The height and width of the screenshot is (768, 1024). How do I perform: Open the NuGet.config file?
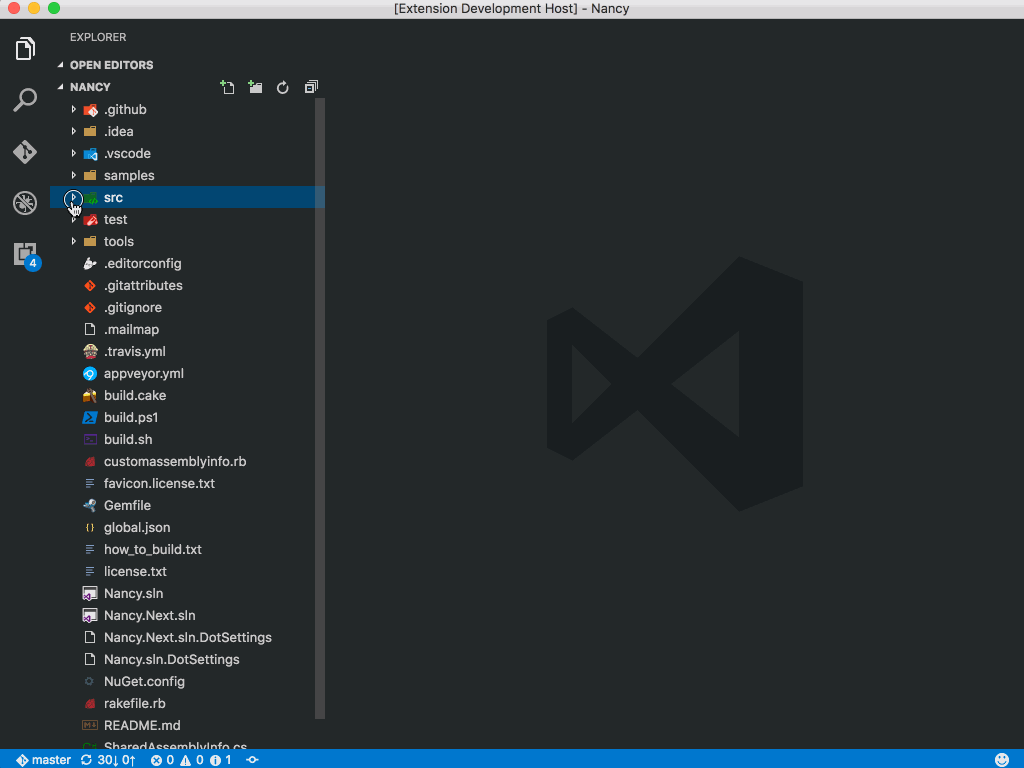tap(187, 681)
